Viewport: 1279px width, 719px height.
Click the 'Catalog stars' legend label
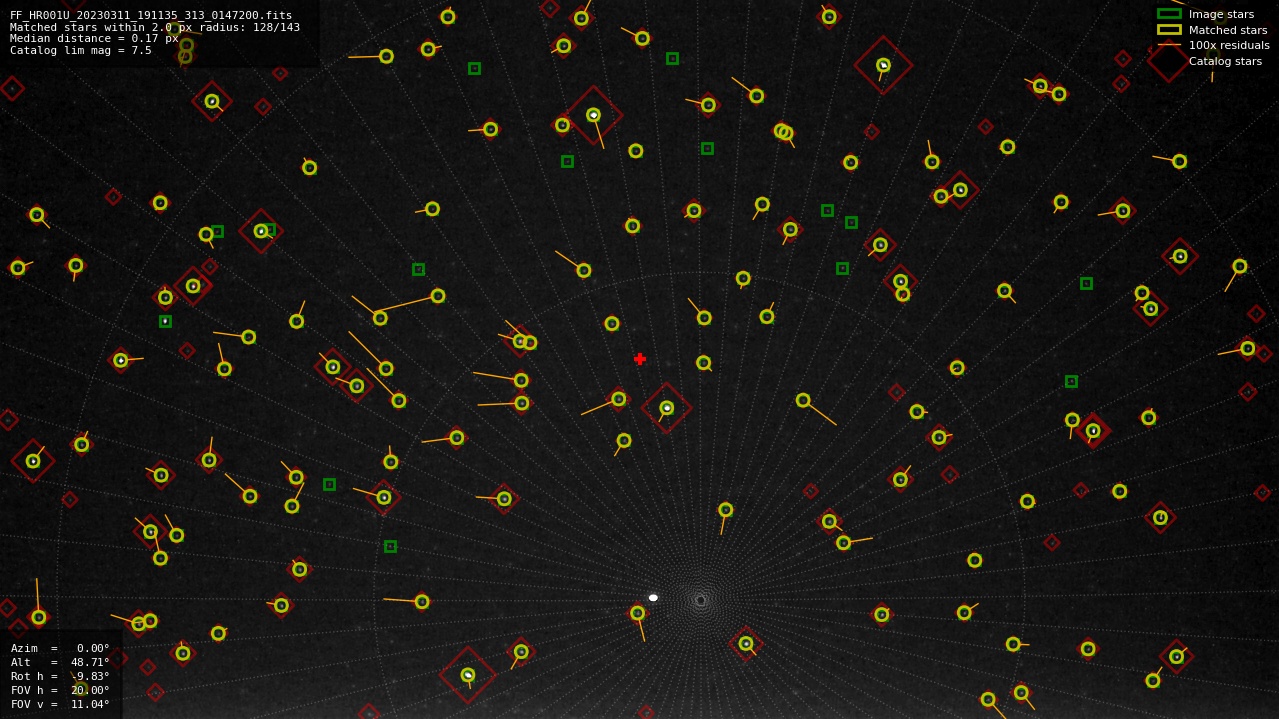click(1225, 61)
